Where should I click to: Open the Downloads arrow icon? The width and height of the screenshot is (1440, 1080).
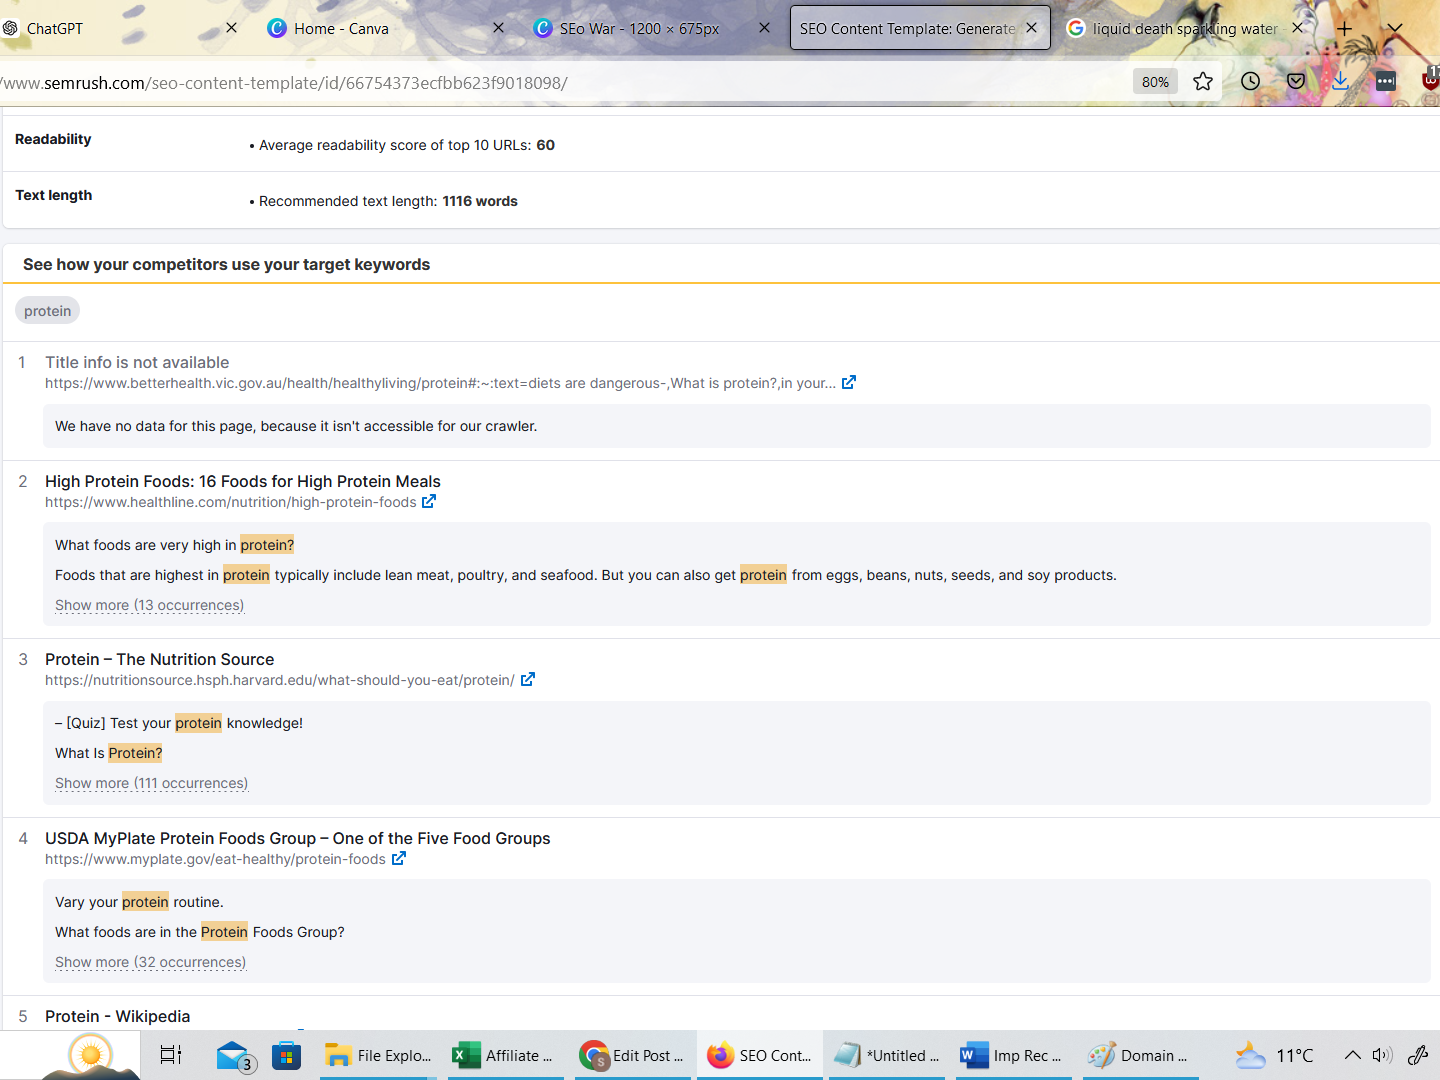[x=1341, y=82]
